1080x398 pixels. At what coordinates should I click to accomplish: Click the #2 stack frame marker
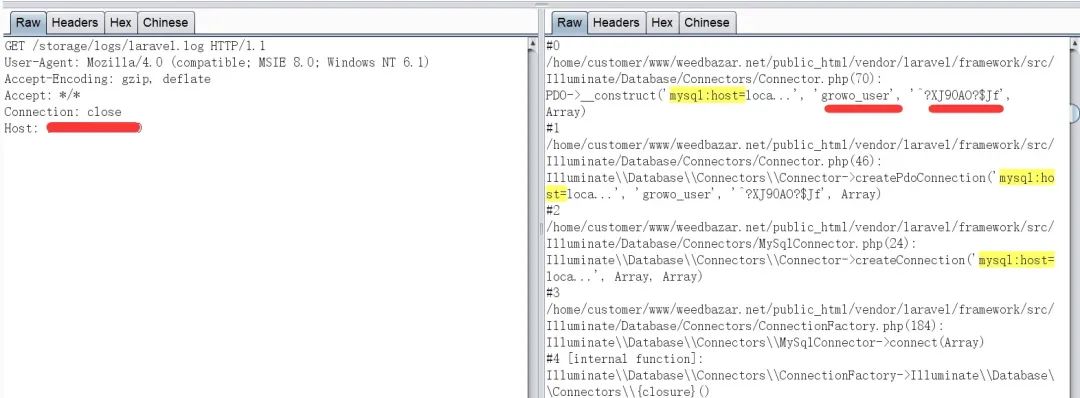click(x=553, y=211)
